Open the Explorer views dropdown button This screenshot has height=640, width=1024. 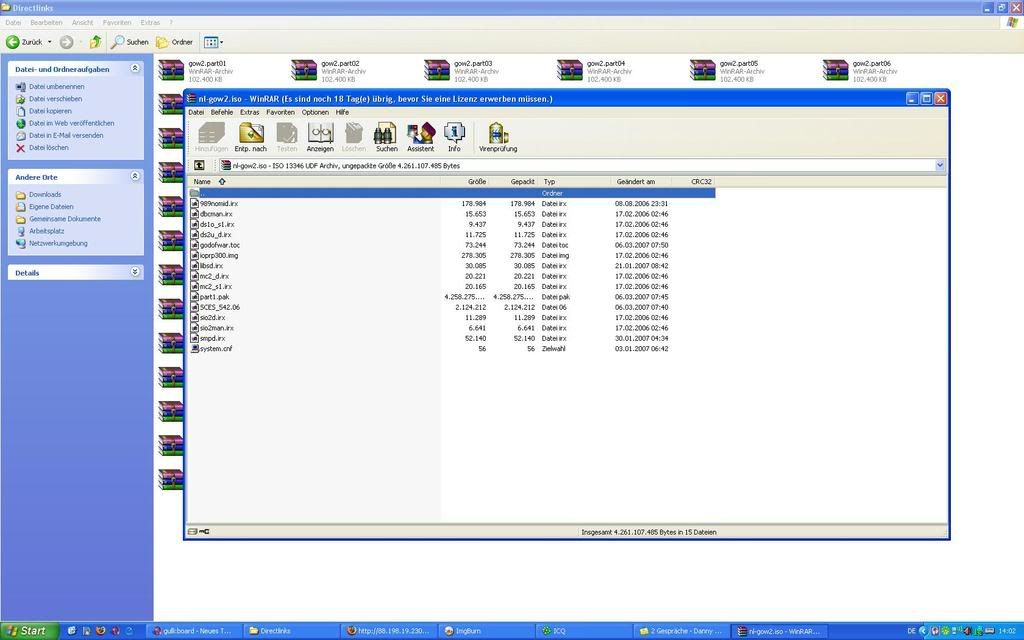(x=214, y=42)
